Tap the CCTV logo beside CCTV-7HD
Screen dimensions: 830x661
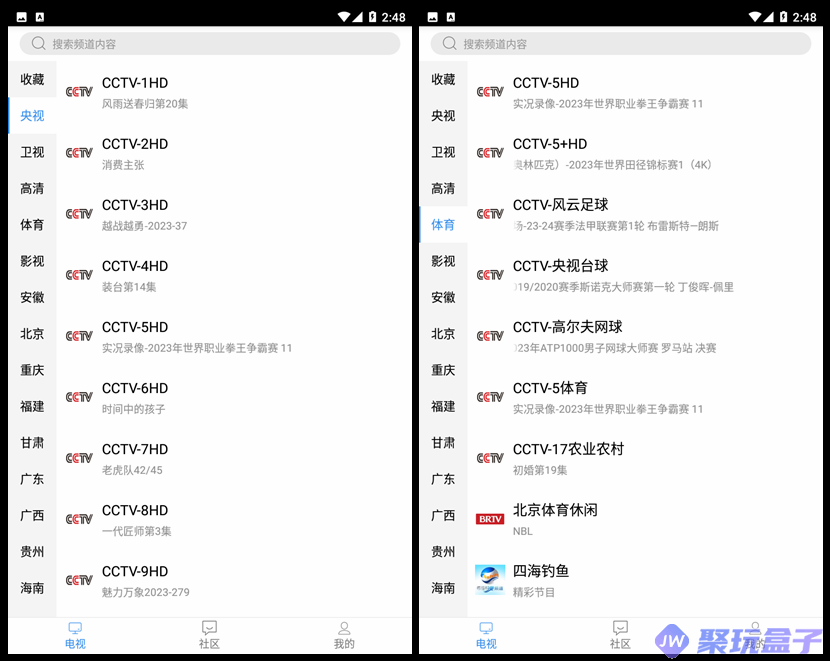pos(79,458)
